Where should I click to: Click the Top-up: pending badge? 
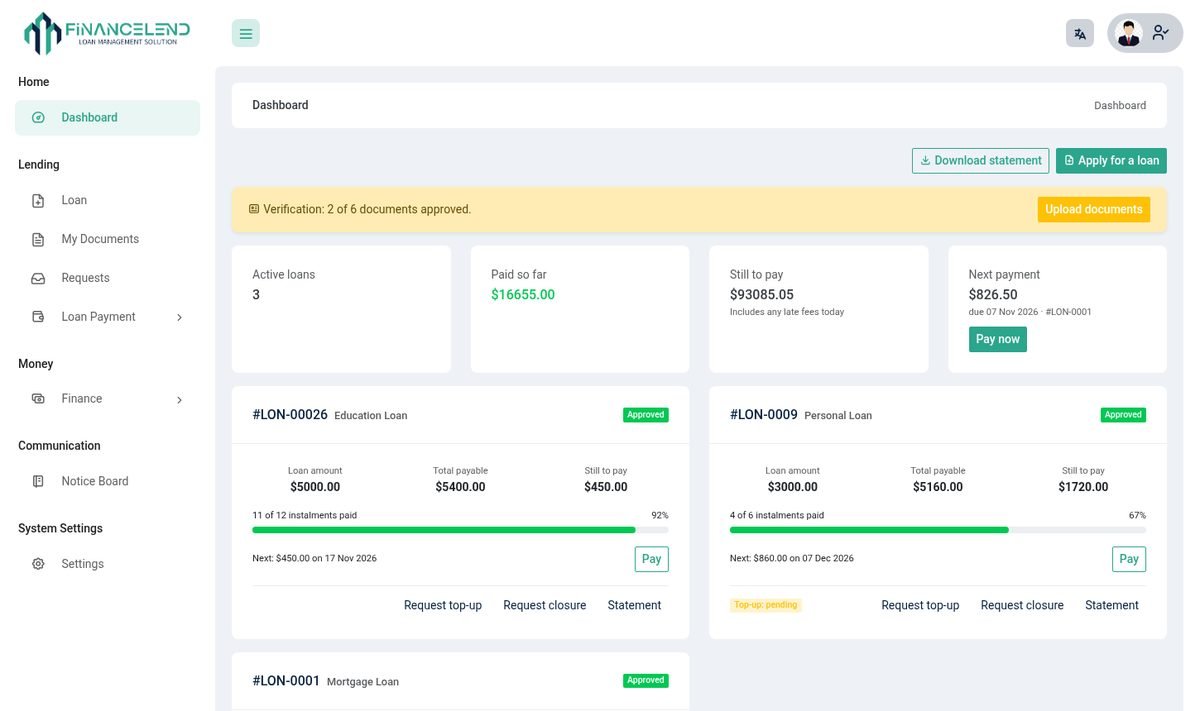(x=766, y=605)
